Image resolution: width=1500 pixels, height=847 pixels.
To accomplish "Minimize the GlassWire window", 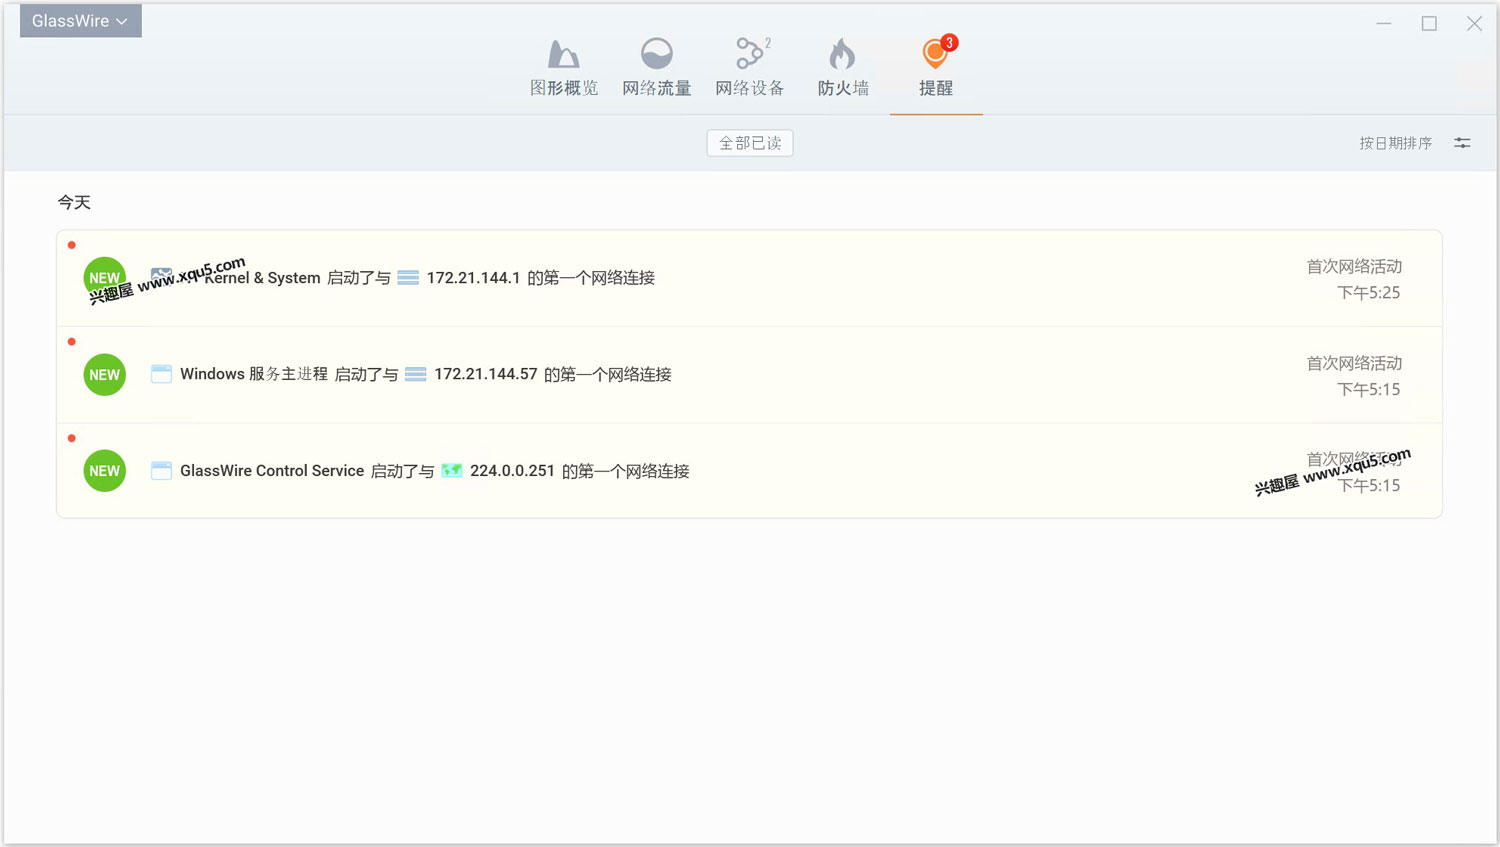I will click(x=1384, y=23).
